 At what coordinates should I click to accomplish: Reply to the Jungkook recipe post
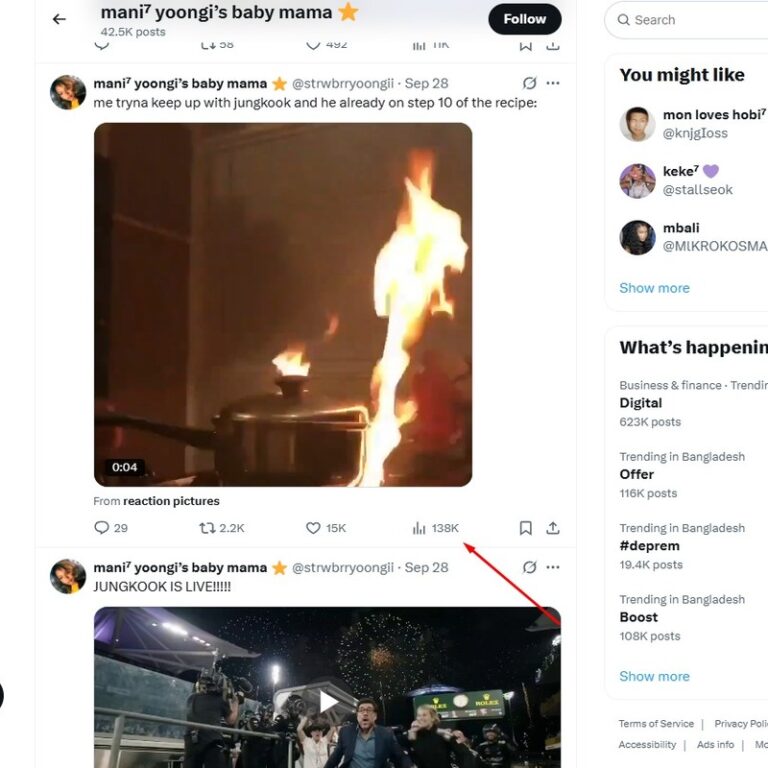pyautogui.click(x=102, y=528)
